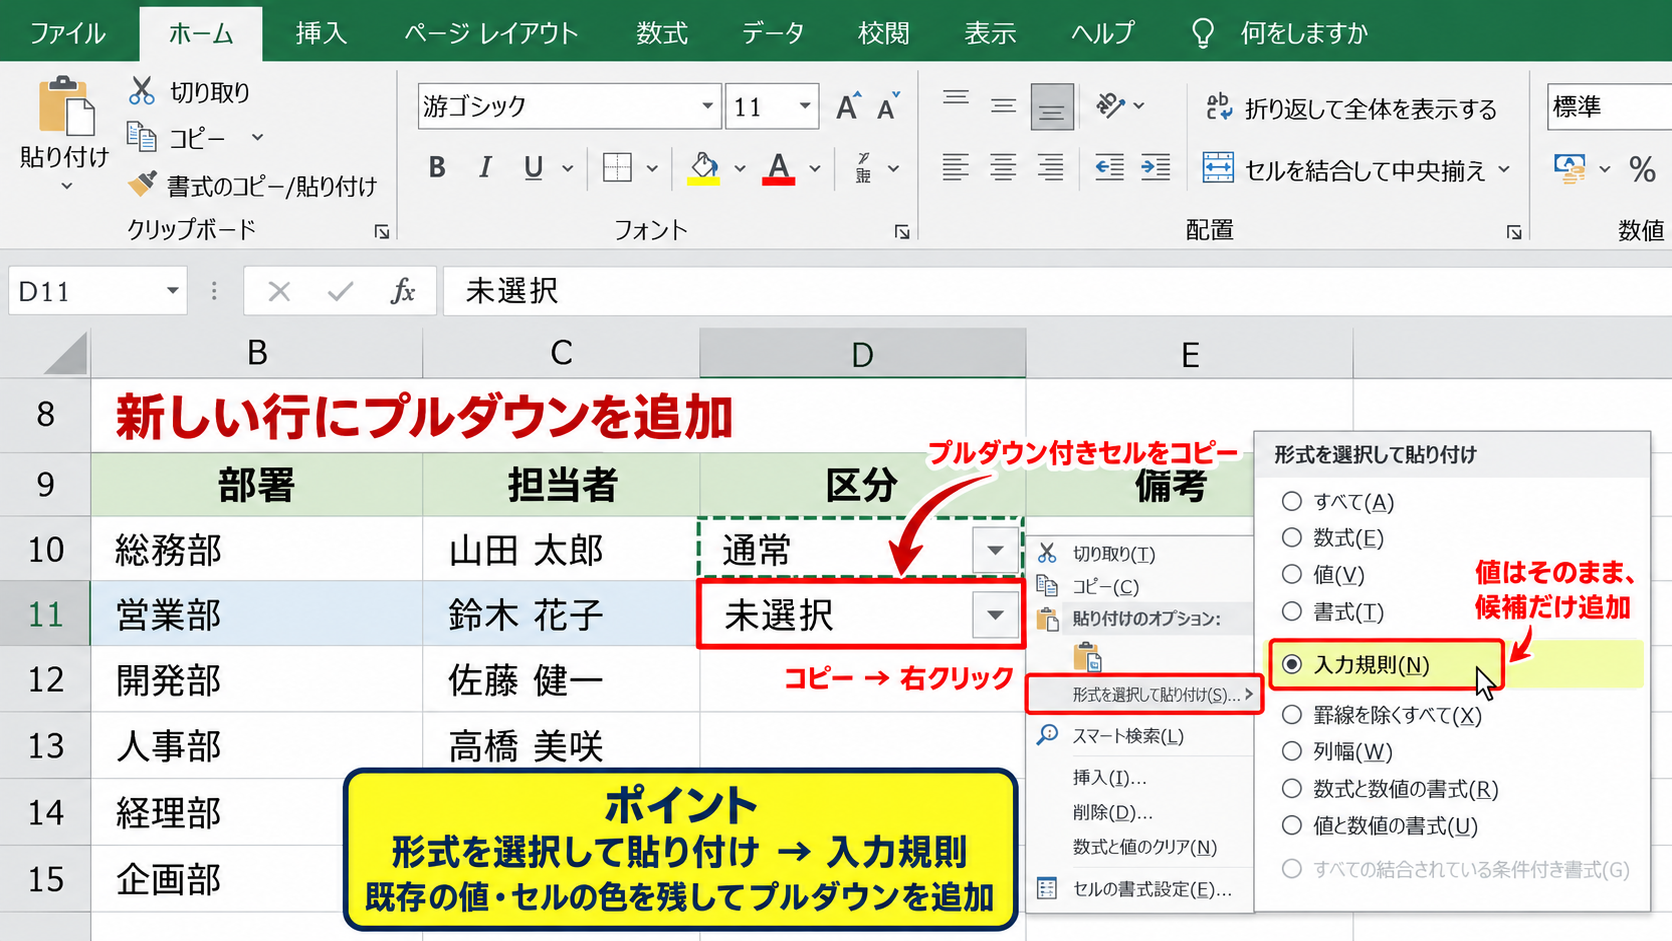Select the 書式(T) radio option
This screenshot has height=941, width=1672.
click(x=1292, y=611)
